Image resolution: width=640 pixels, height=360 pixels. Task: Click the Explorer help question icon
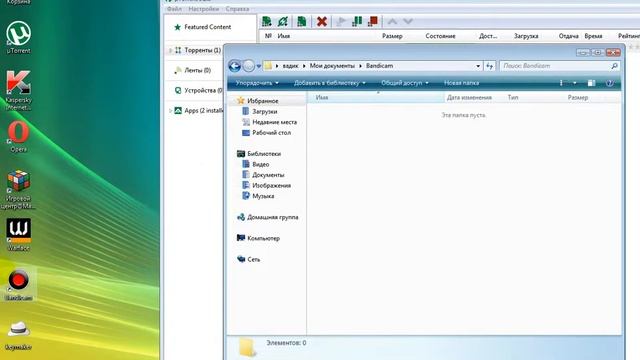click(x=609, y=83)
